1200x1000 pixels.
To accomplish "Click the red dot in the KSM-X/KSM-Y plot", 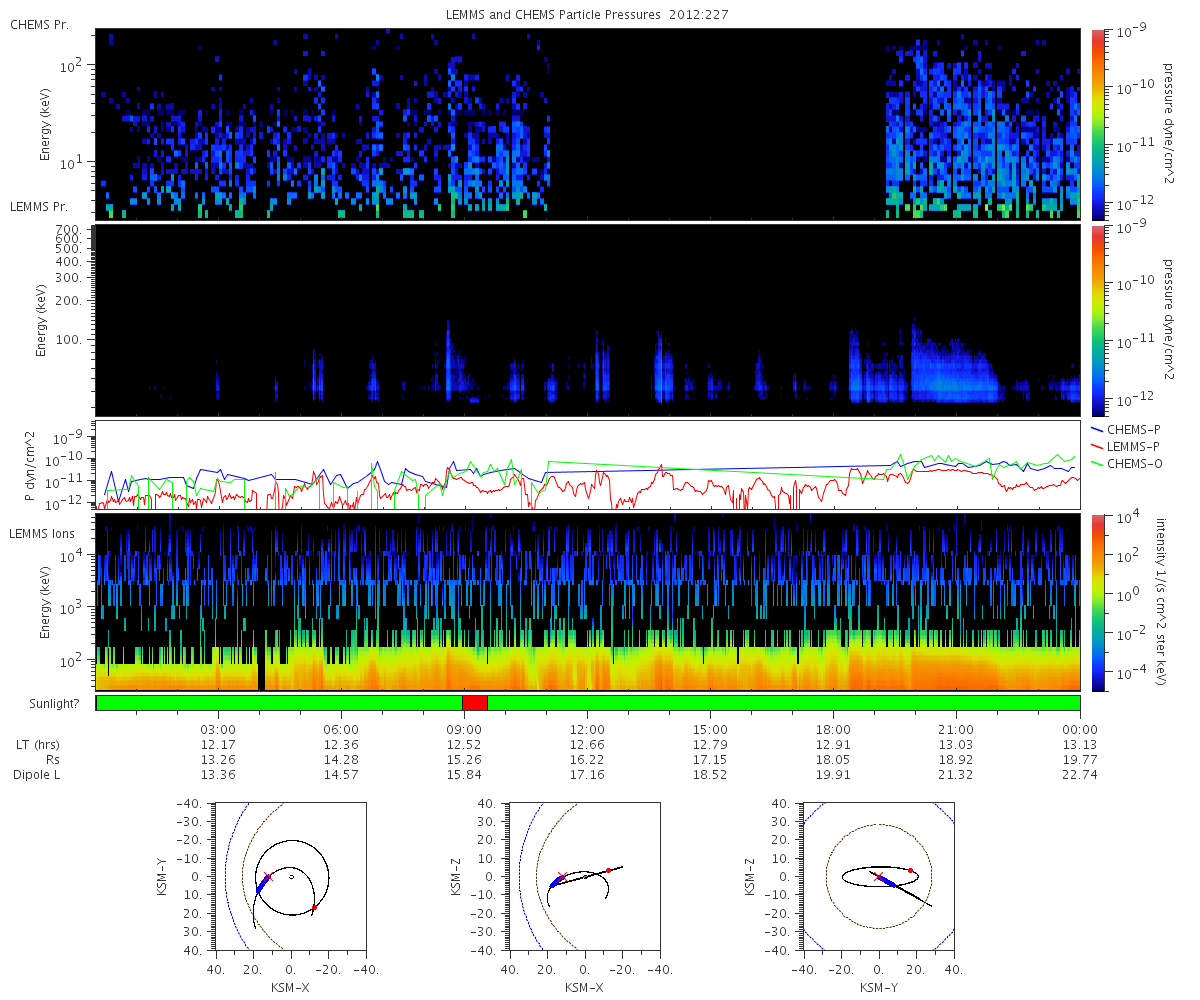I will (314, 907).
